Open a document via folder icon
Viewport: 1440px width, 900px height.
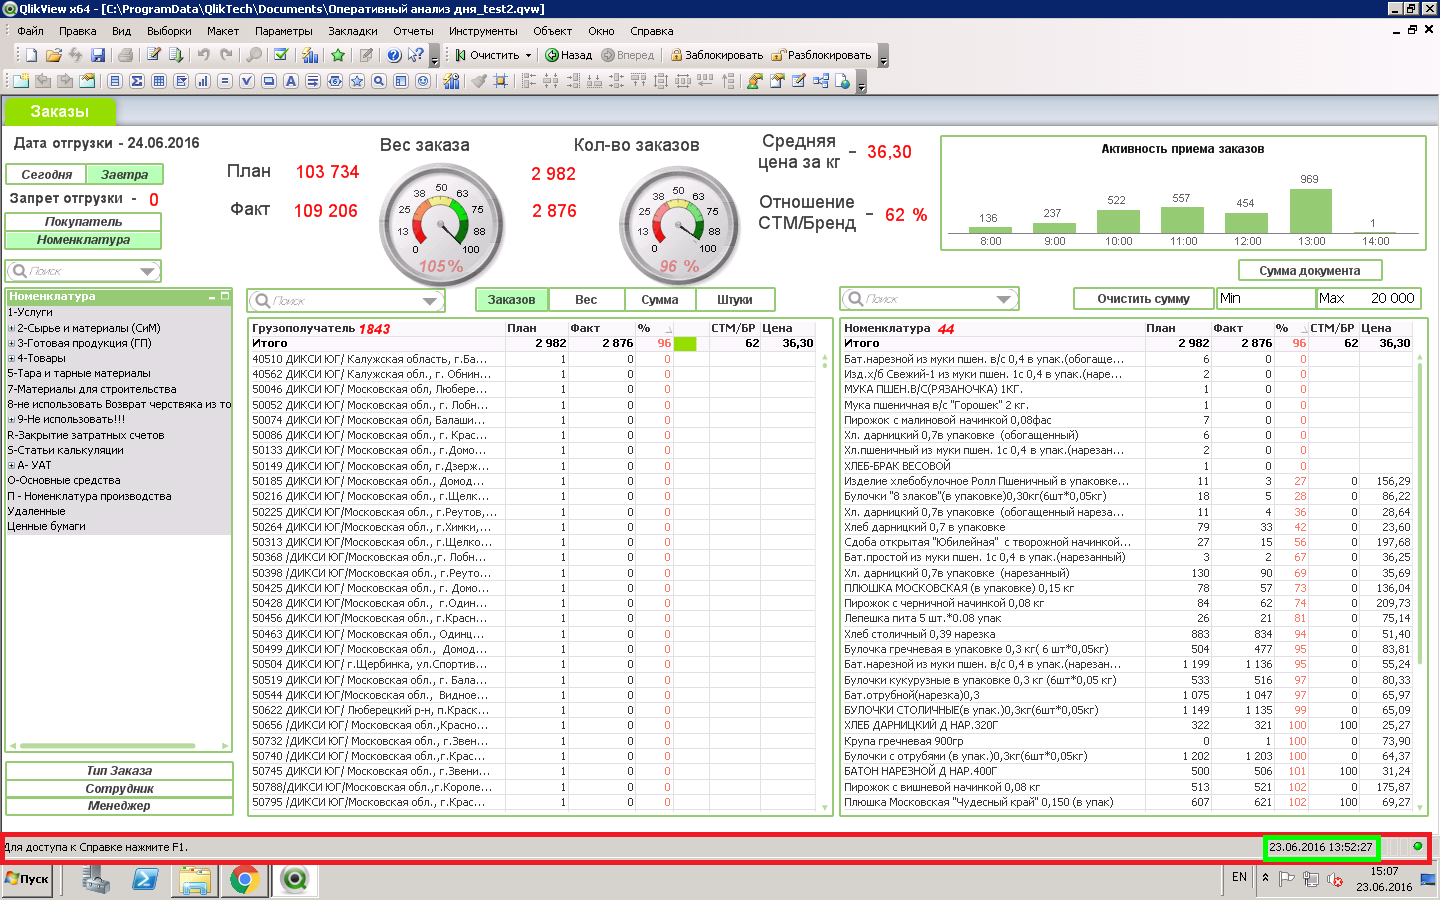pyautogui.click(x=53, y=55)
